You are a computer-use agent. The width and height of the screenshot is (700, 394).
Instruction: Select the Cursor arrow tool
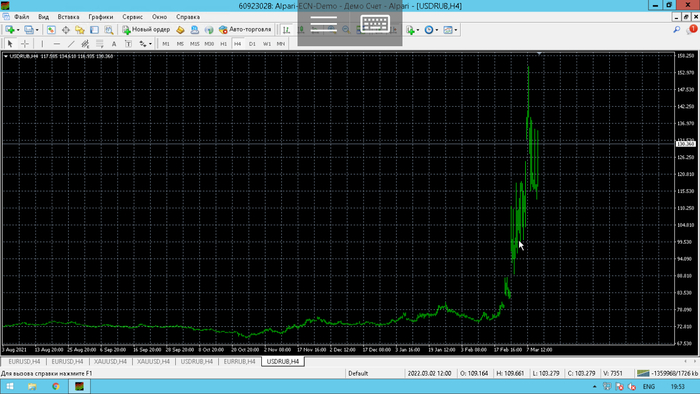10,44
